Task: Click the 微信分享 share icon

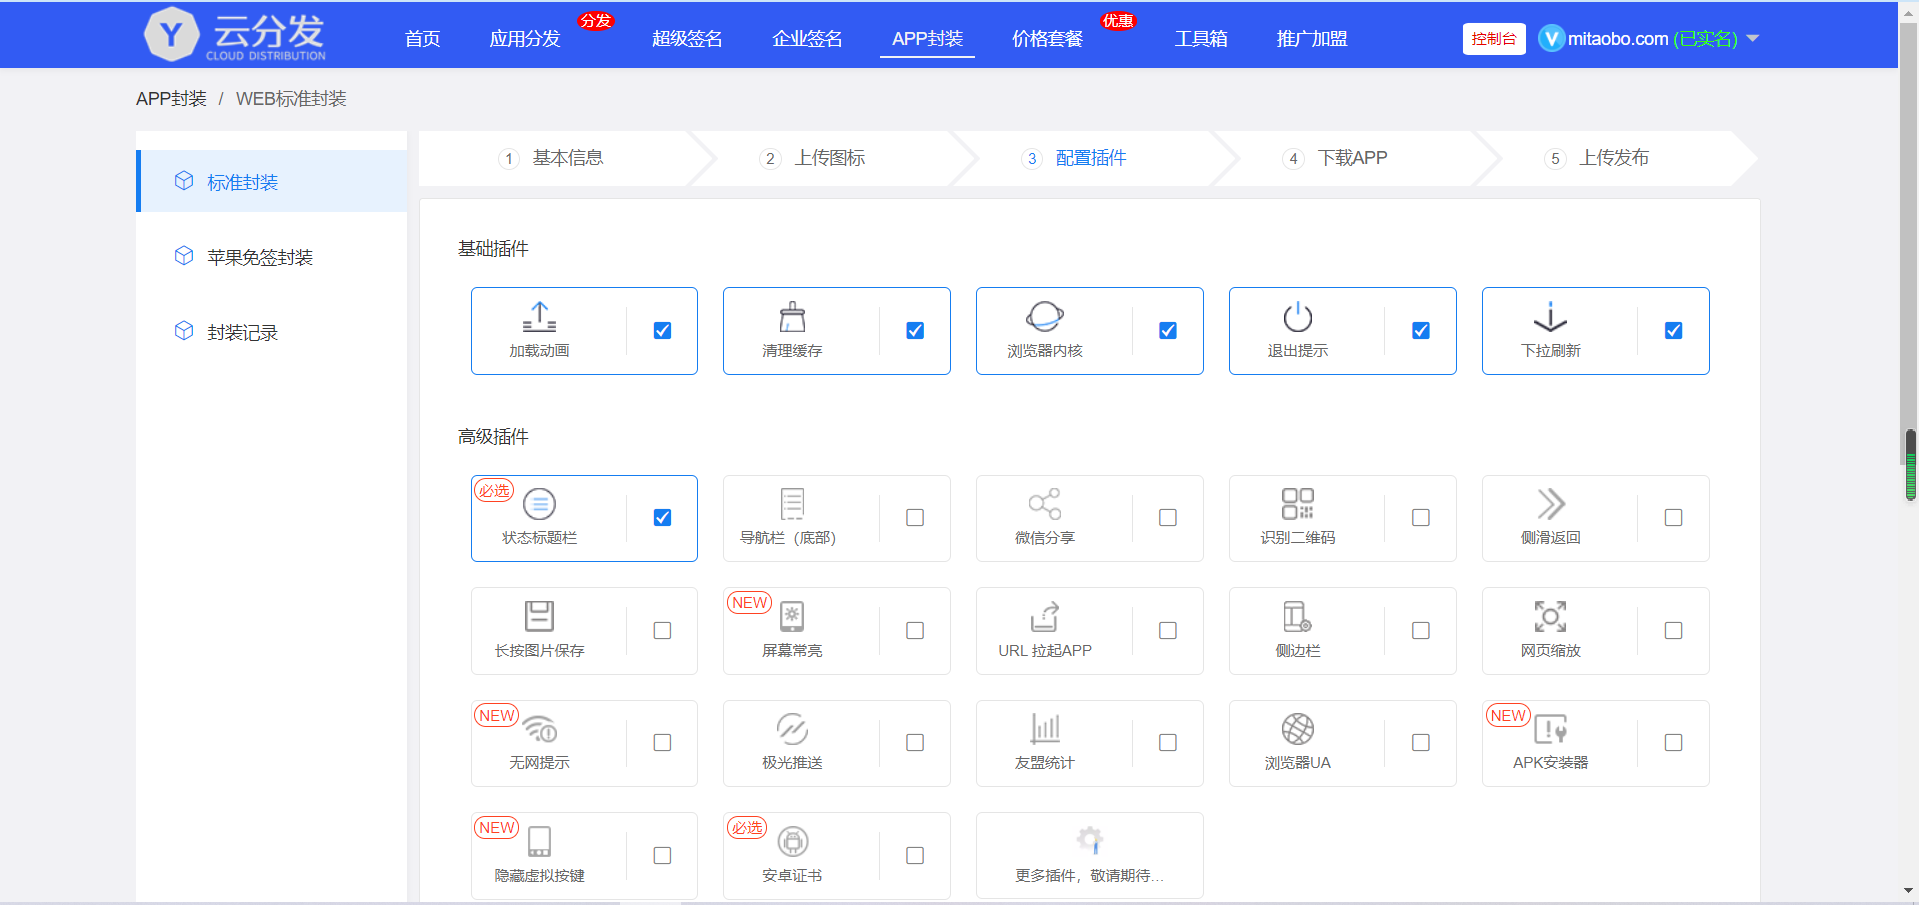Action: [x=1044, y=504]
